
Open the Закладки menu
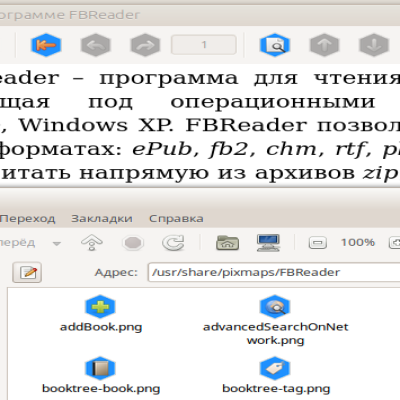coord(102,219)
